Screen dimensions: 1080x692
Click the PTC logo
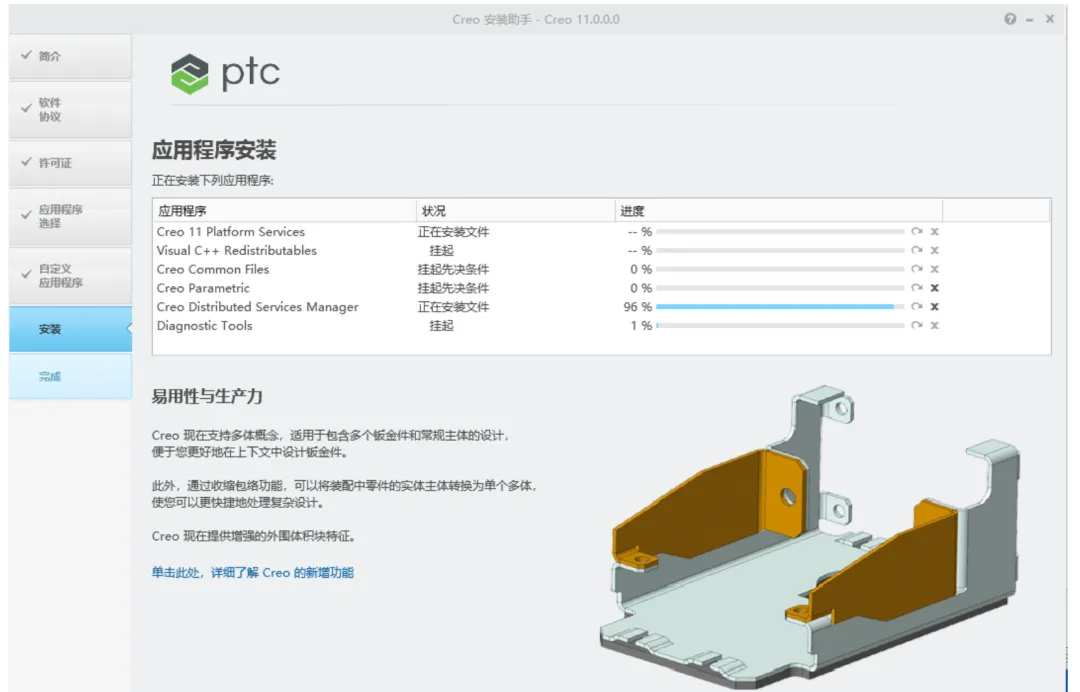225,74
